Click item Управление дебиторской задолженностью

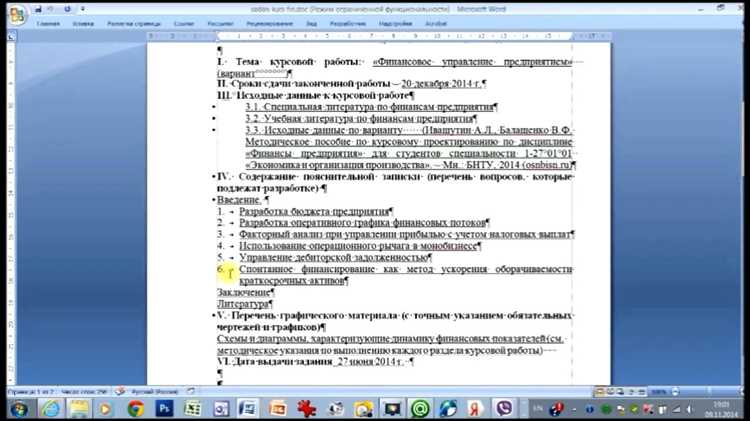click(x=333, y=257)
